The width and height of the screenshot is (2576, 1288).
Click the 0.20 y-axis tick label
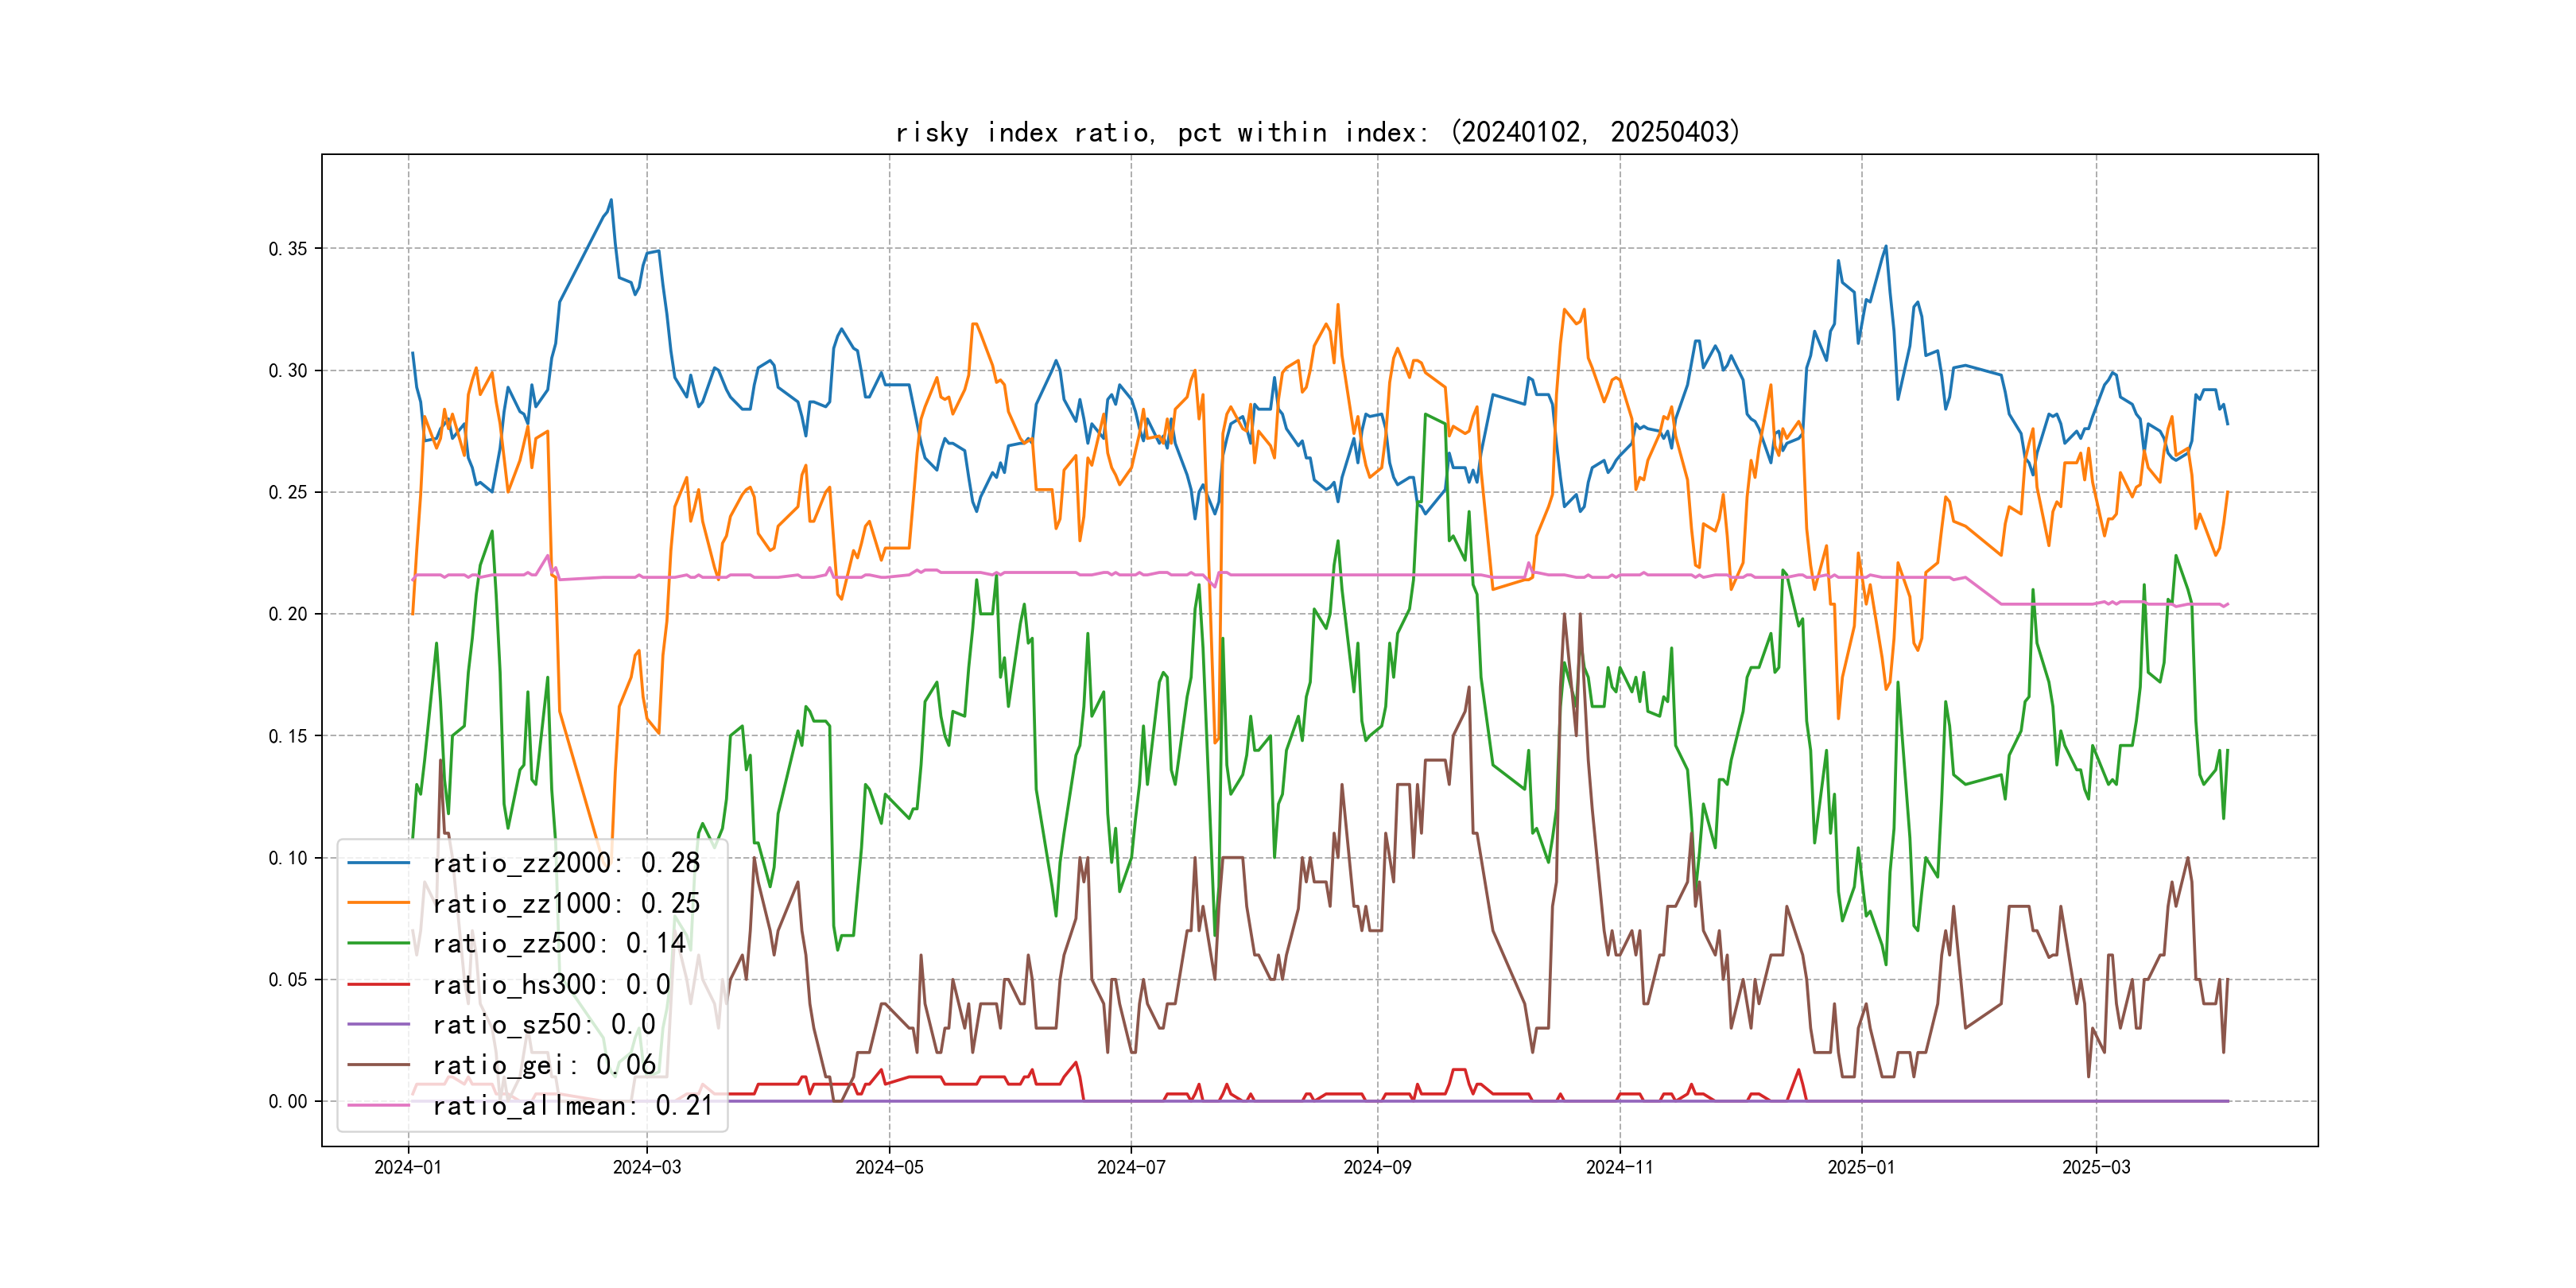[x=288, y=614]
